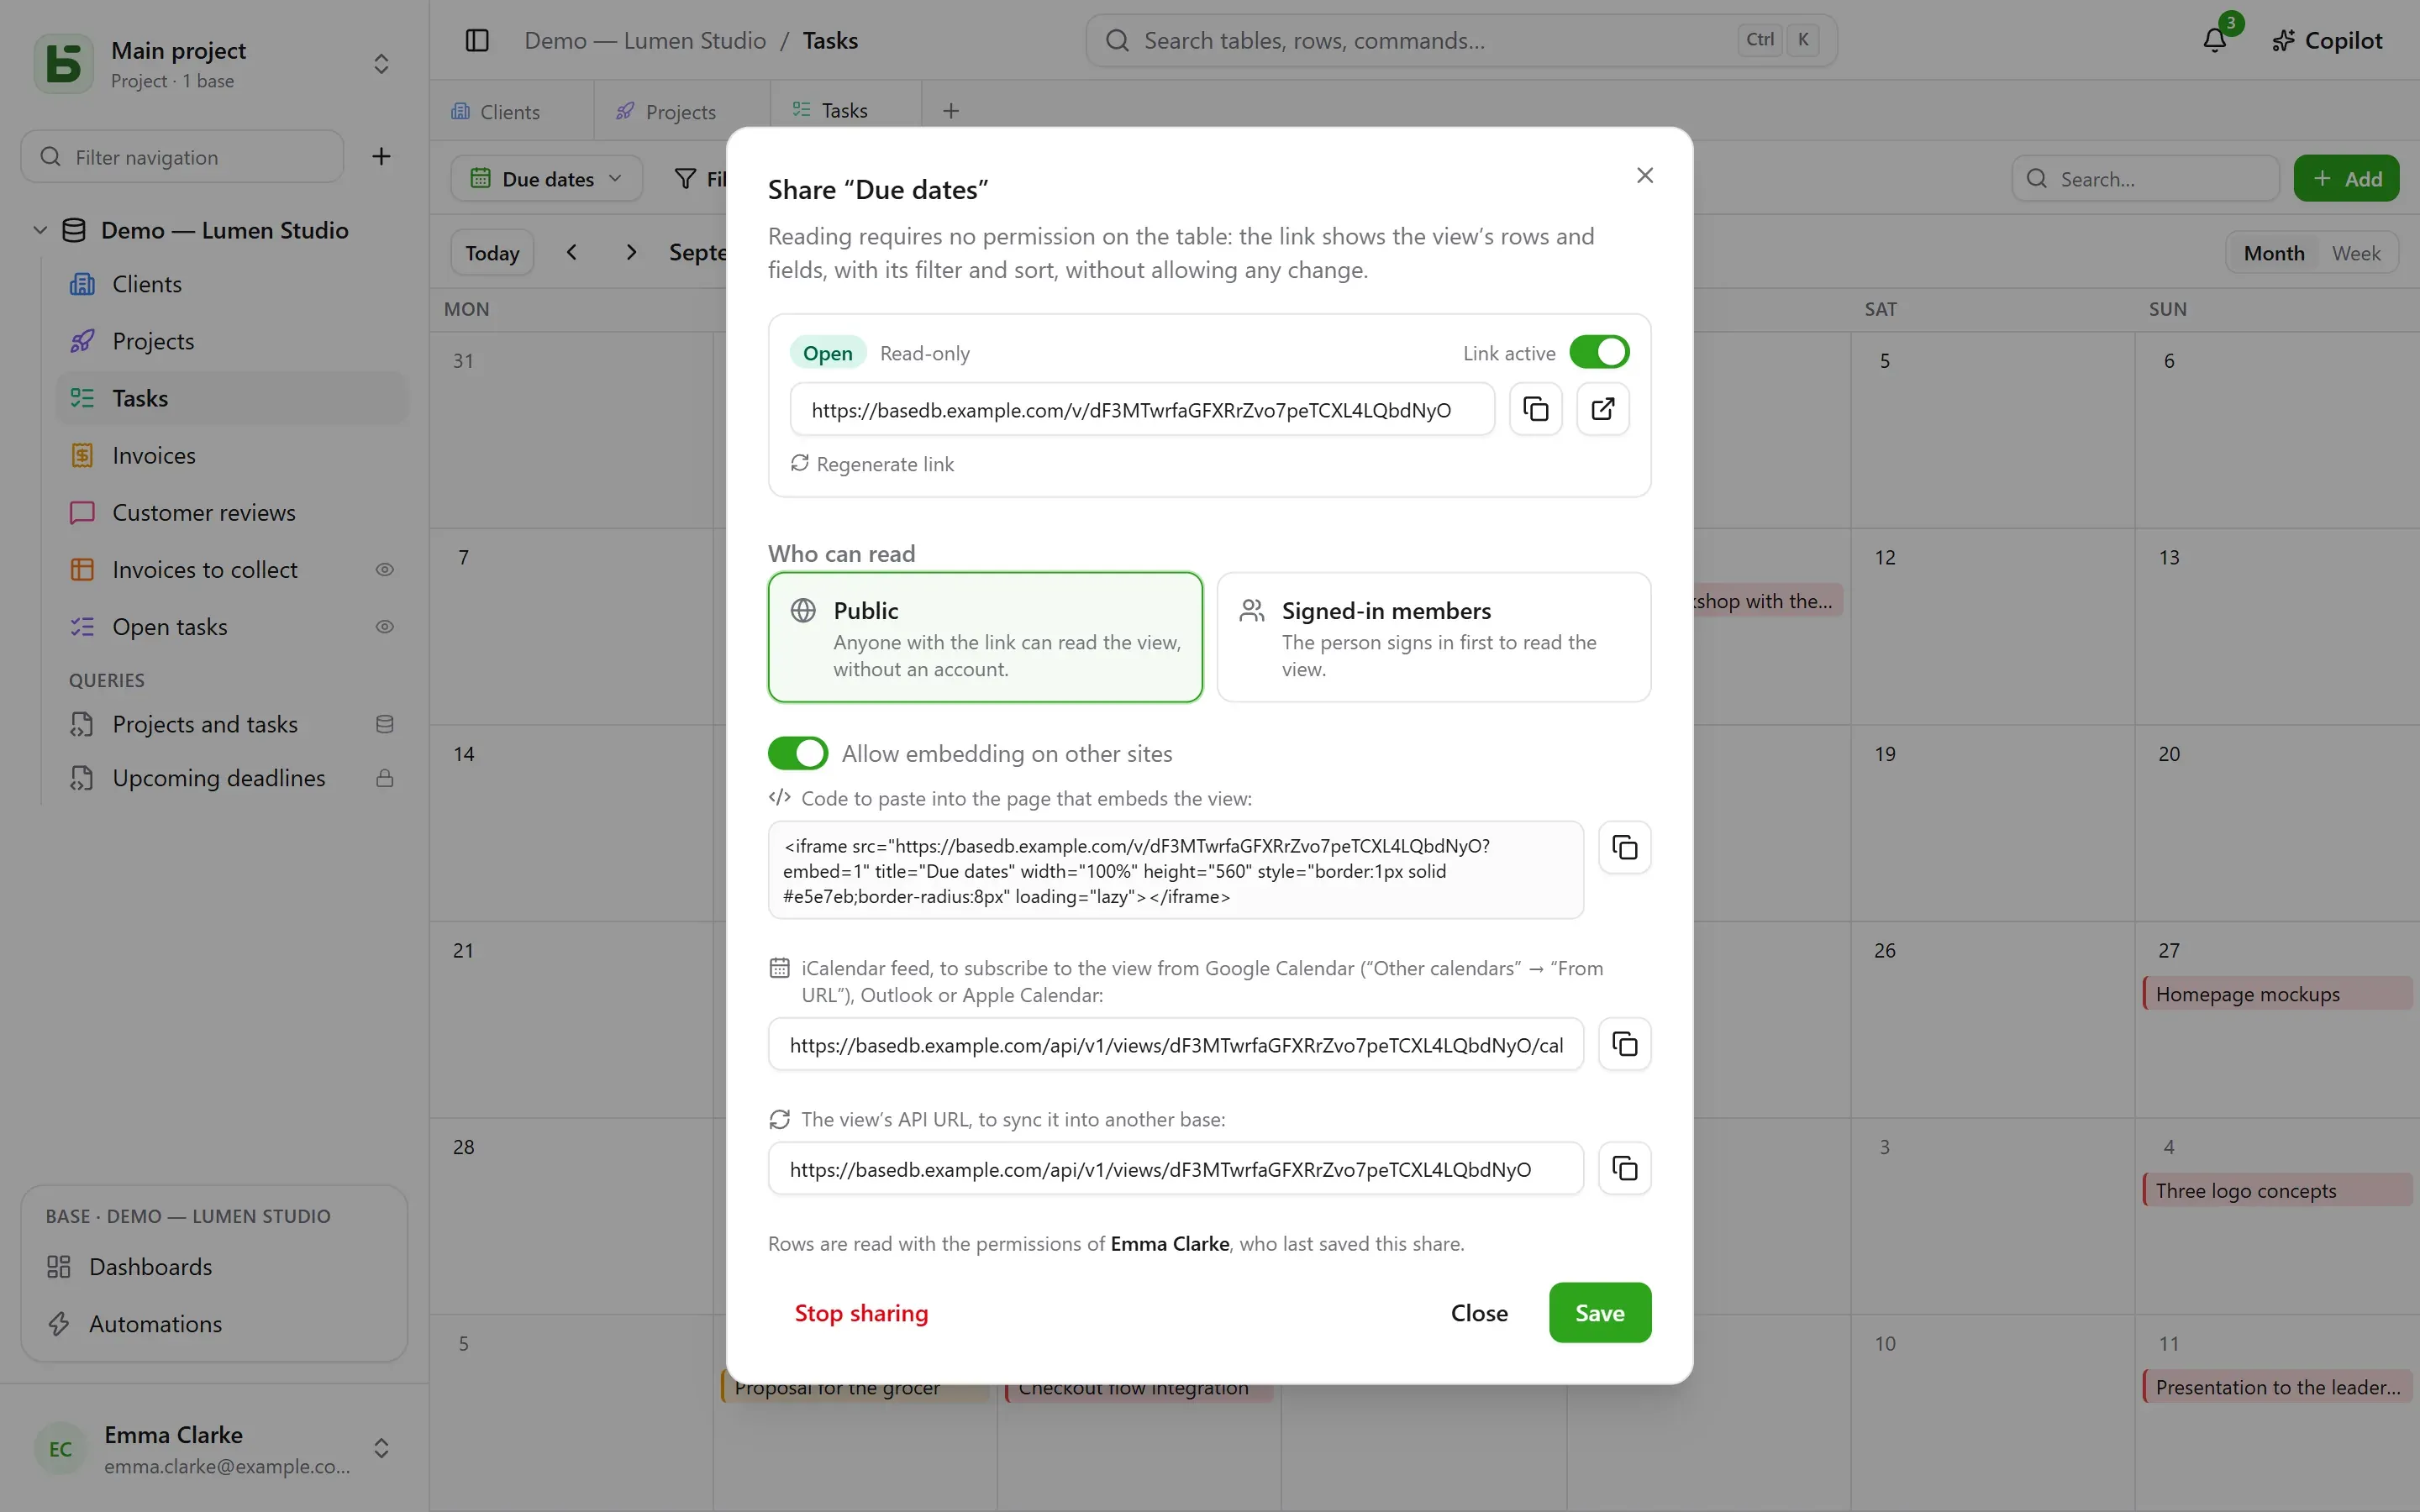Open the Due dates view dropdown
Viewport: 2420px width, 1512px height.
[x=546, y=179]
